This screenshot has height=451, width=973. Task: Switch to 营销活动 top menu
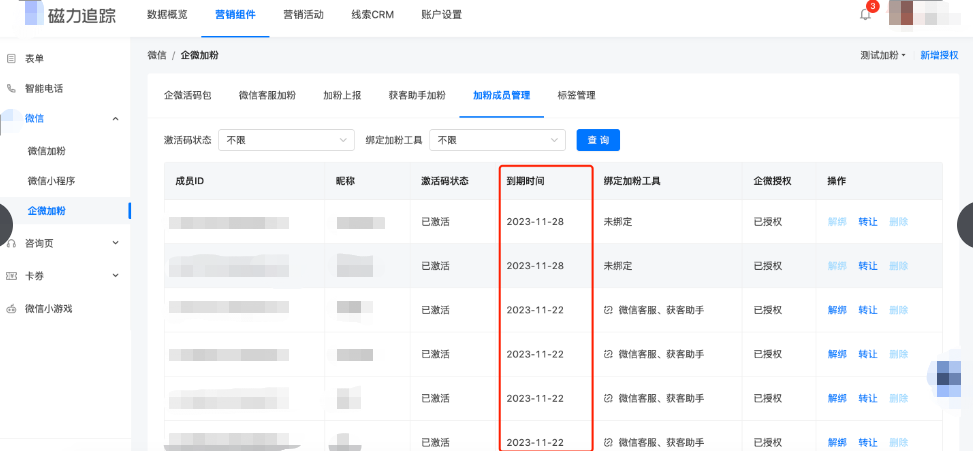pos(303,15)
